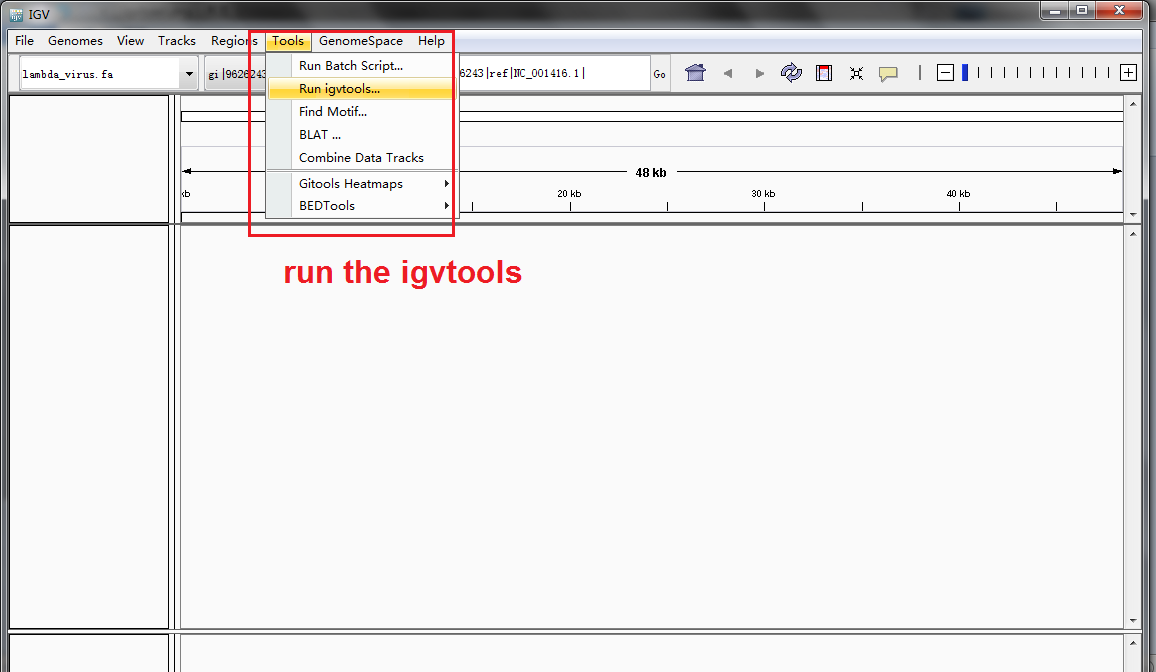Image resolution: width=1156 pixels, height=672 pixels.
Task: Click up arrow of bottom panel scrollbar
Action: (1133, 643)
